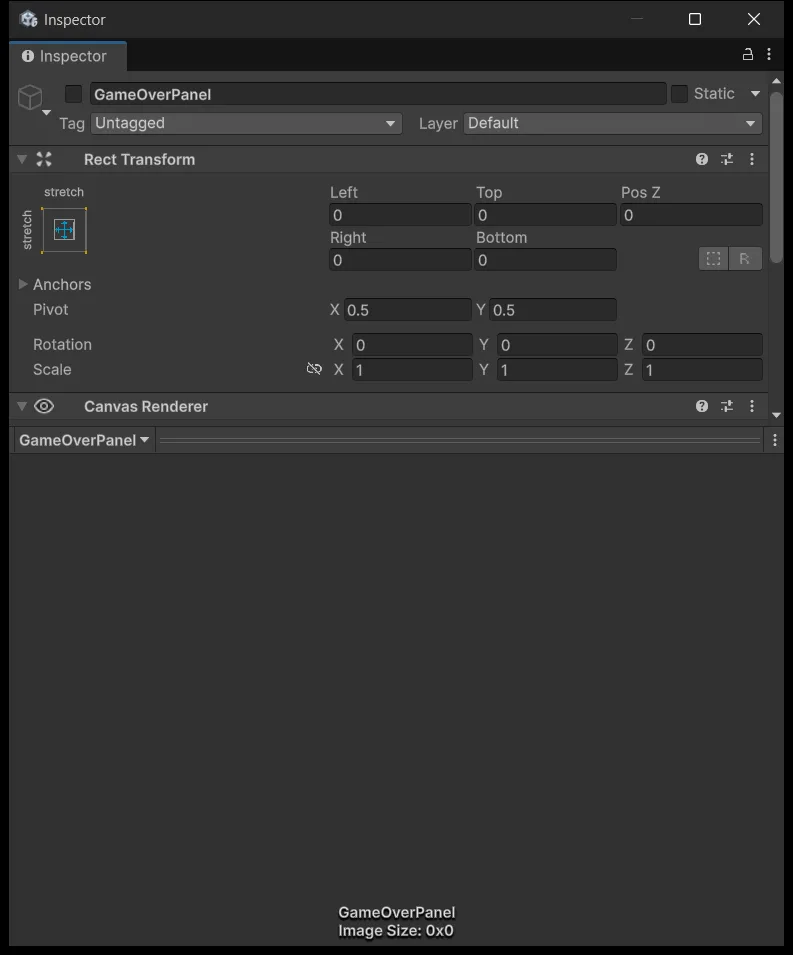
Task: Click the inspector vertical scrollbar thumb
Action: tap(776, 177)
